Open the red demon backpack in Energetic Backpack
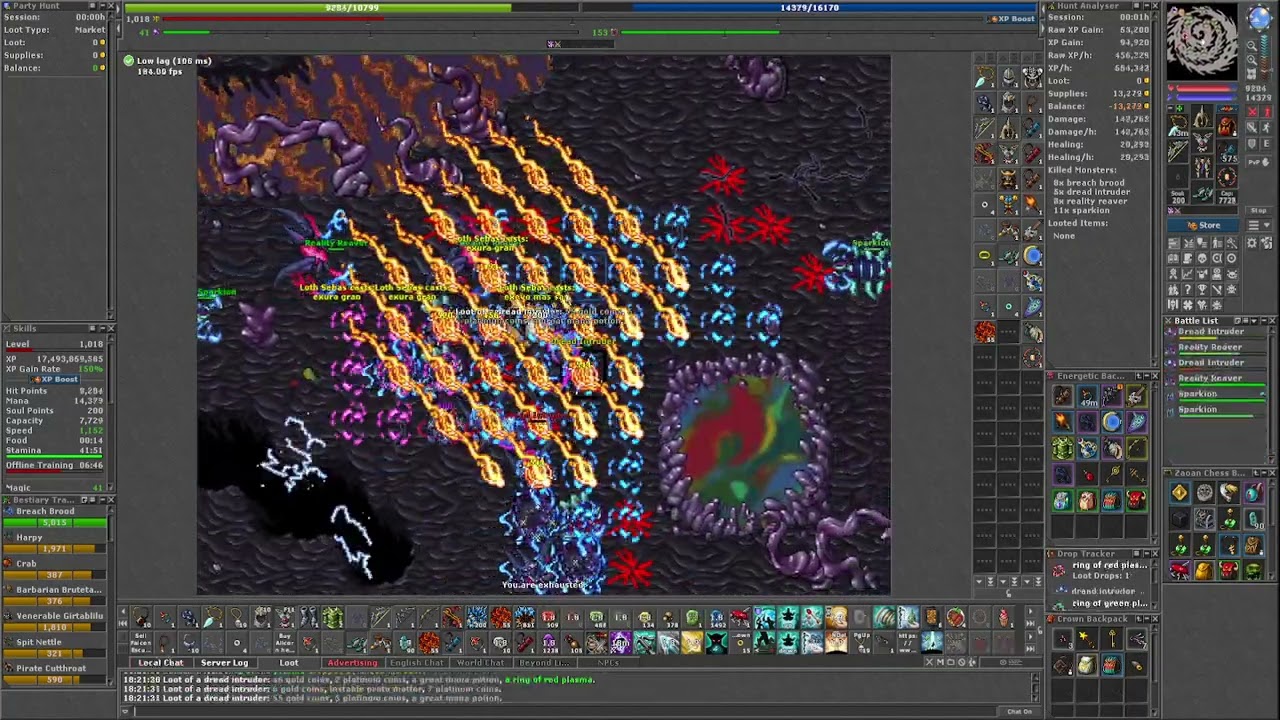This screenshot has width=1280, height=720. 1137,500
